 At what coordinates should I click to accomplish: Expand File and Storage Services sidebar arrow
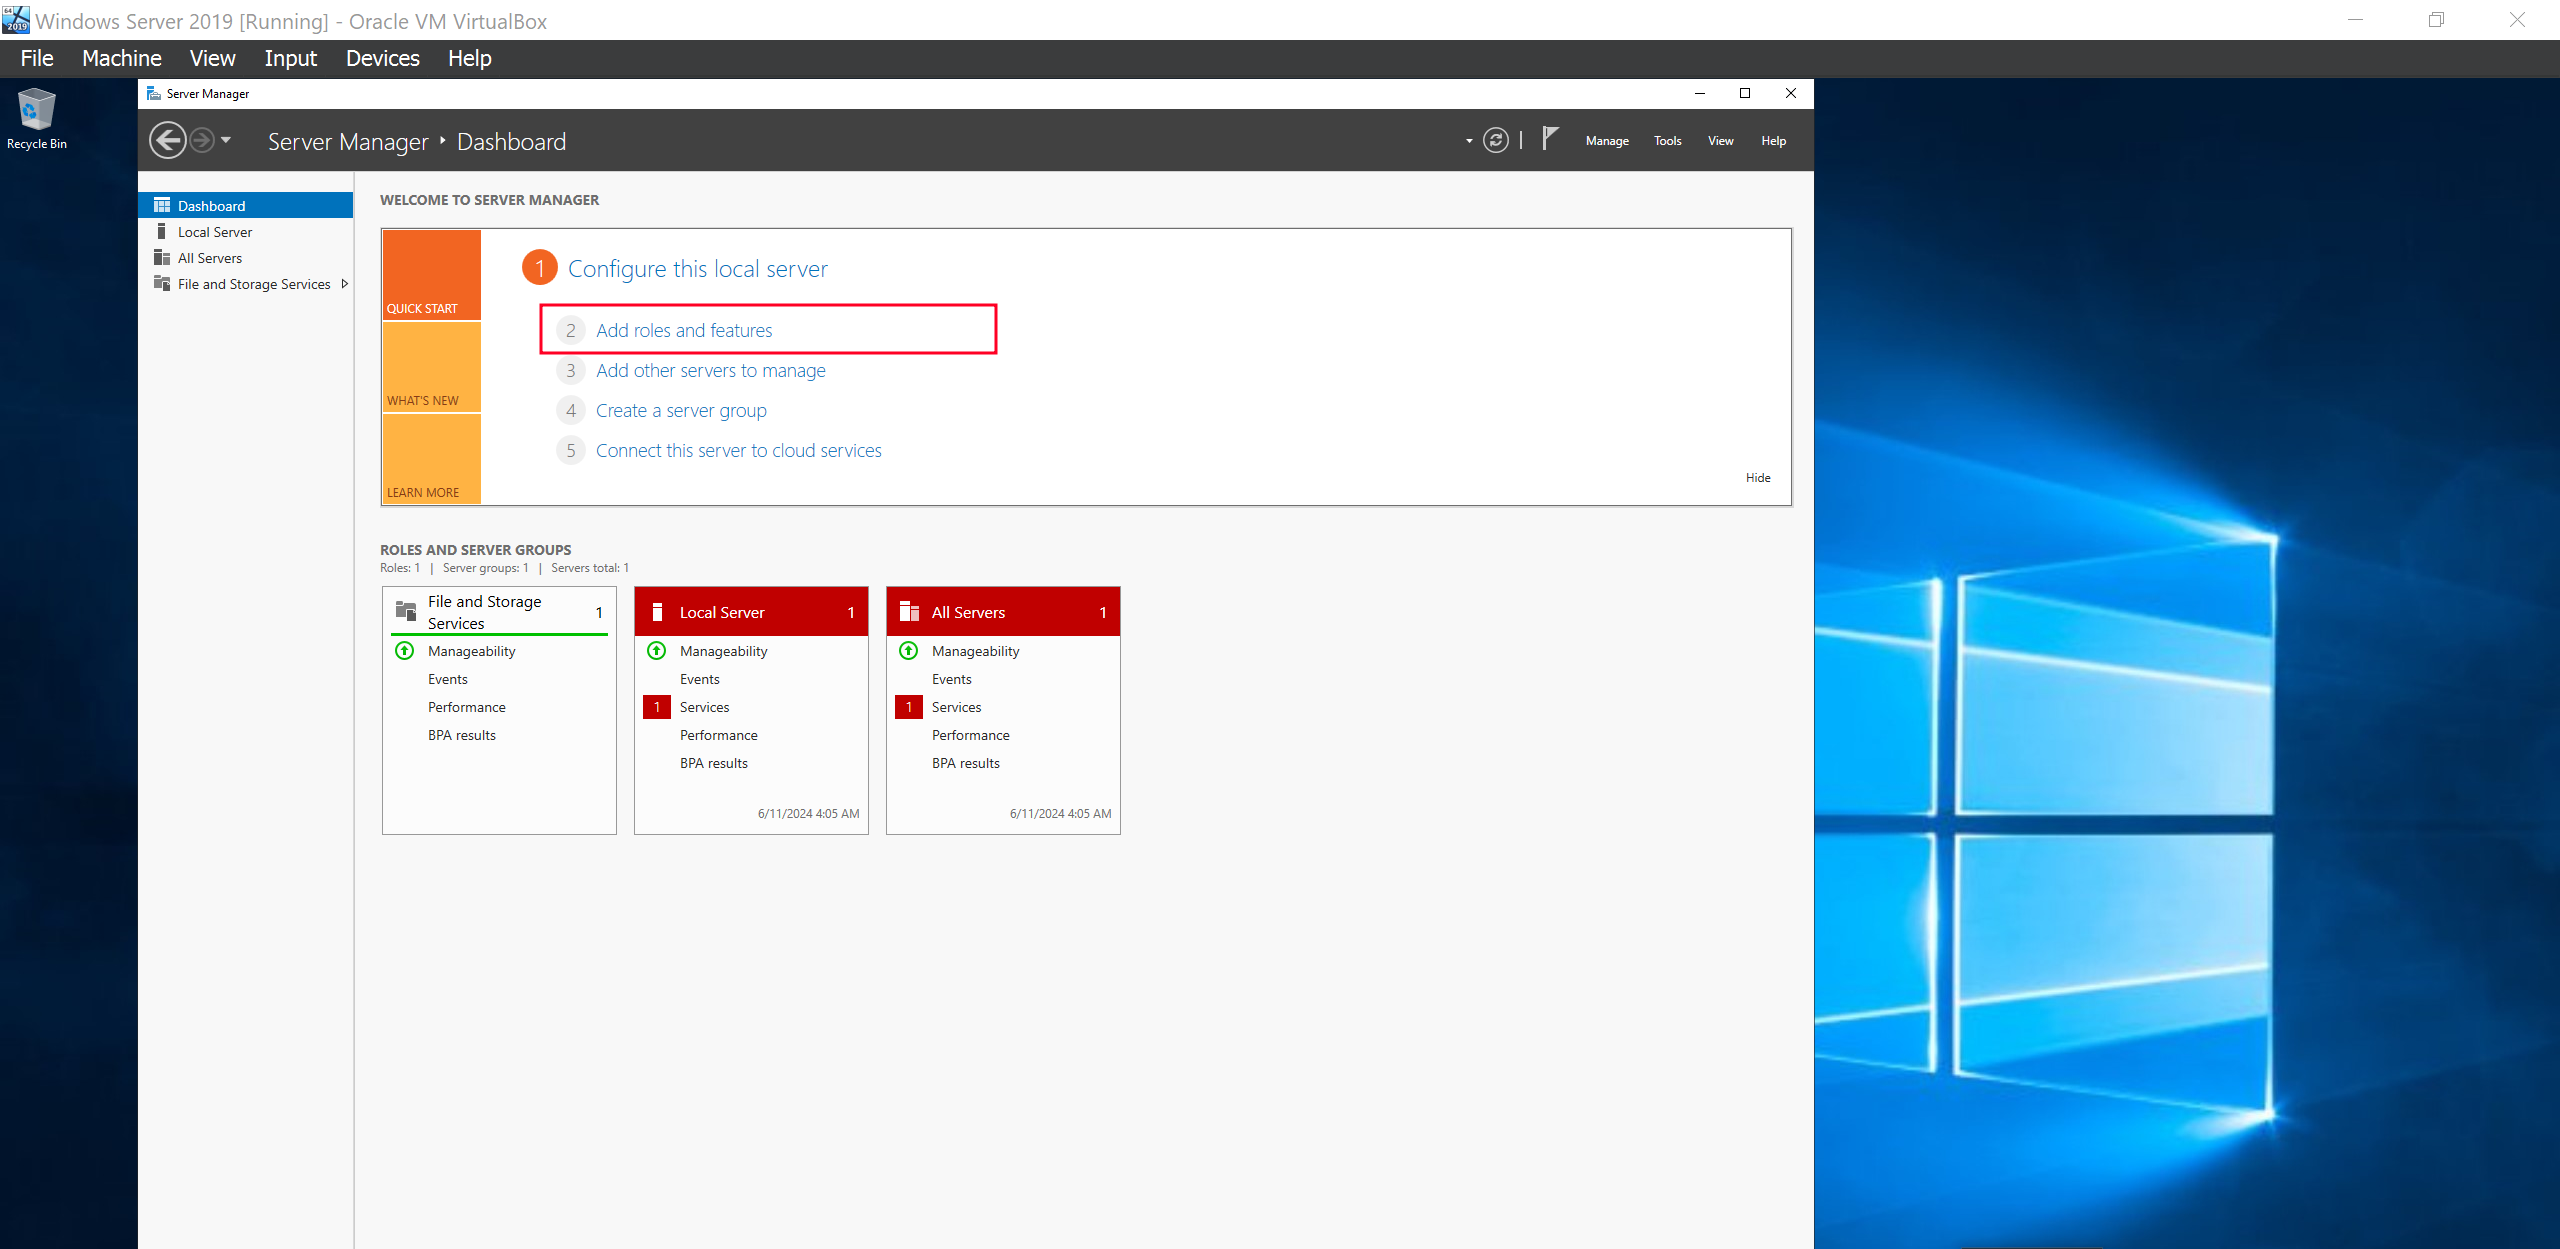click(x=345, y=284)
